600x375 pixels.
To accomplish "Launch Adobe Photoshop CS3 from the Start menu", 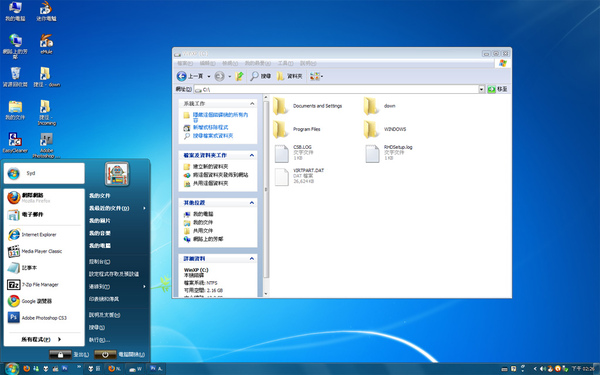I will (44, 318).
